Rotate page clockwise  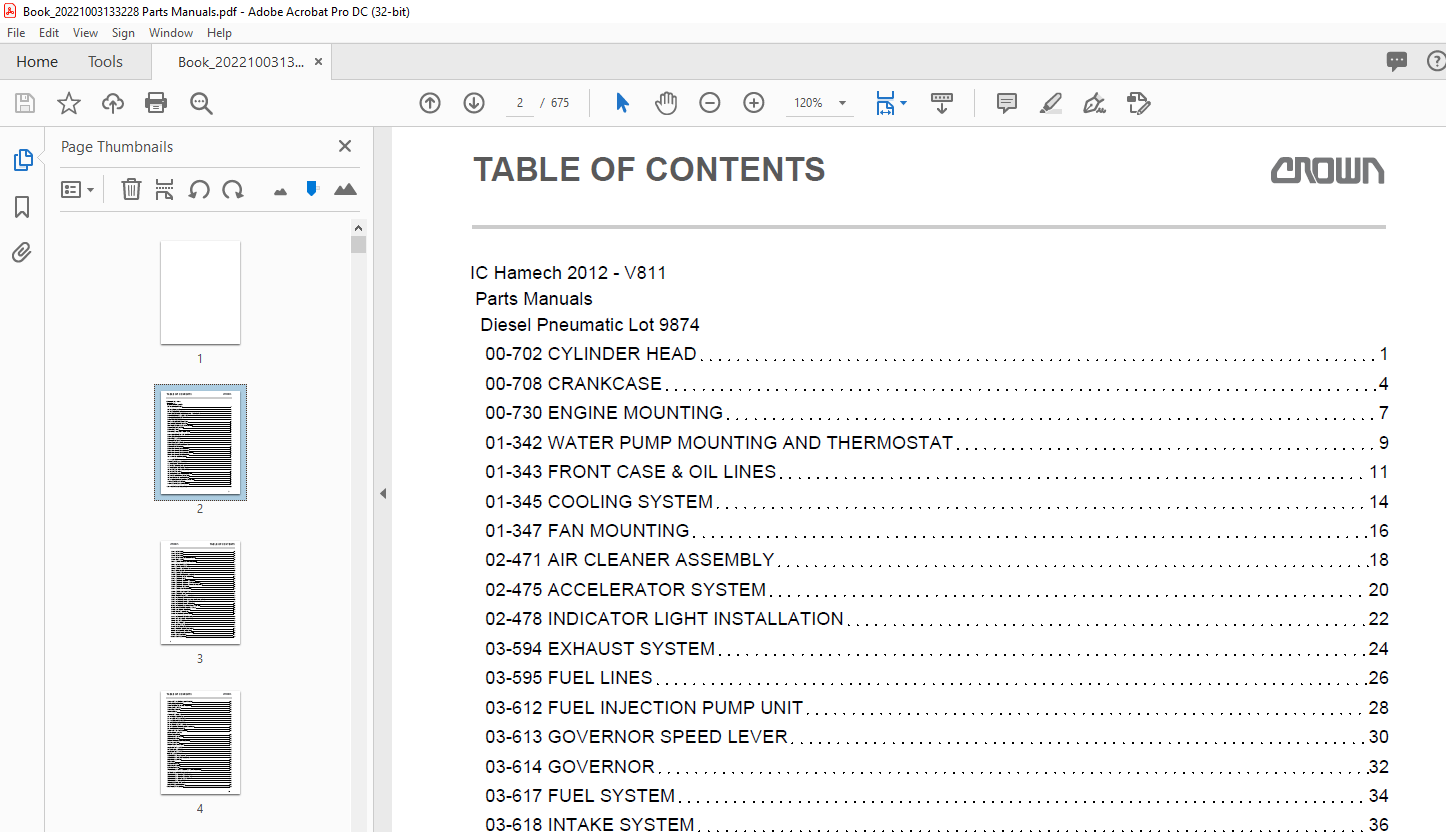[233, 189]
